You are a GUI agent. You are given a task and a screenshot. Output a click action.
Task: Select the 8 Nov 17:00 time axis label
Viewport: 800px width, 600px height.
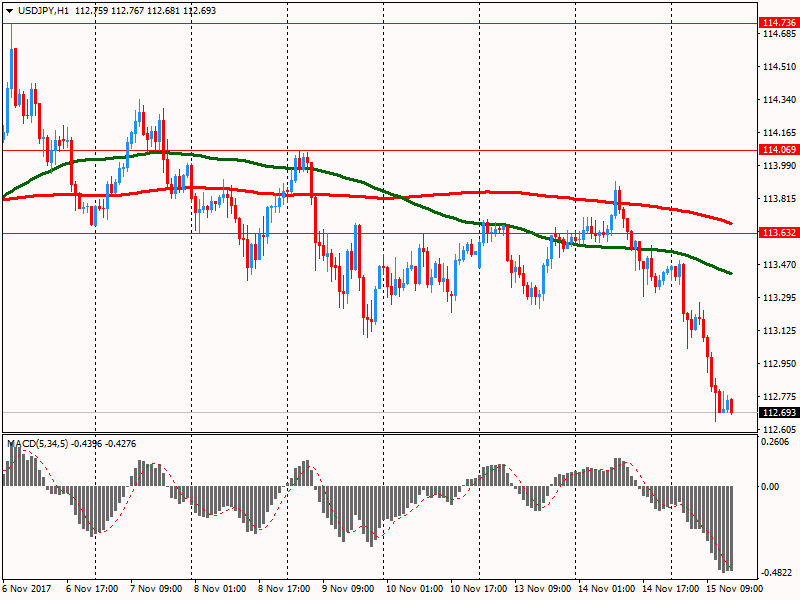click(x=284, y=589)
